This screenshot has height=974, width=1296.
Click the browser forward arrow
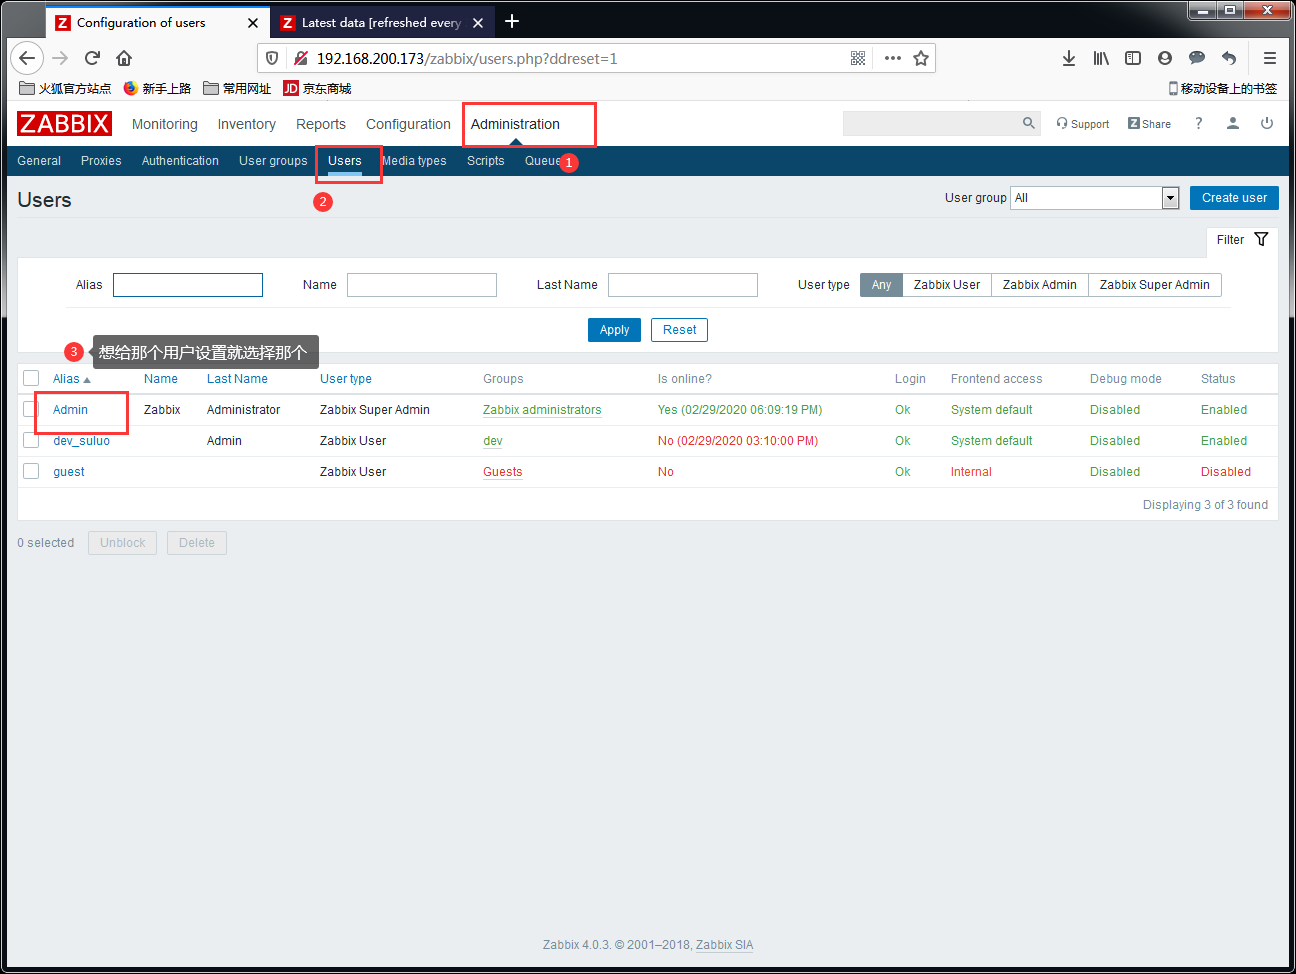click(60, 58)
